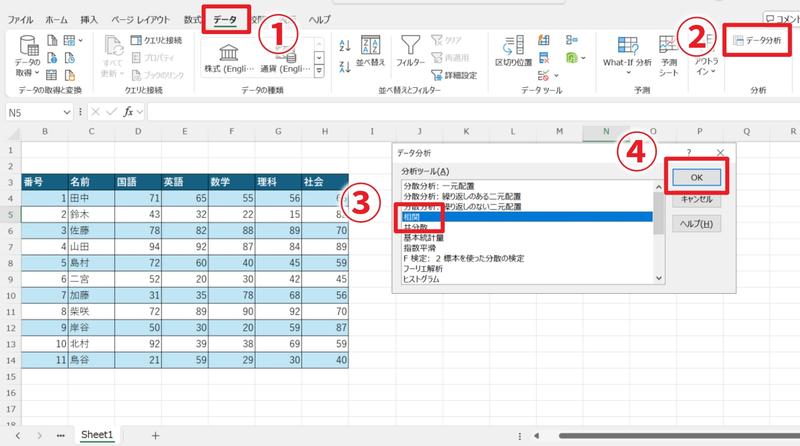Click the Remove Duplicates icon
This screenshot has height=446, width=800.
(x=544, y=58)
